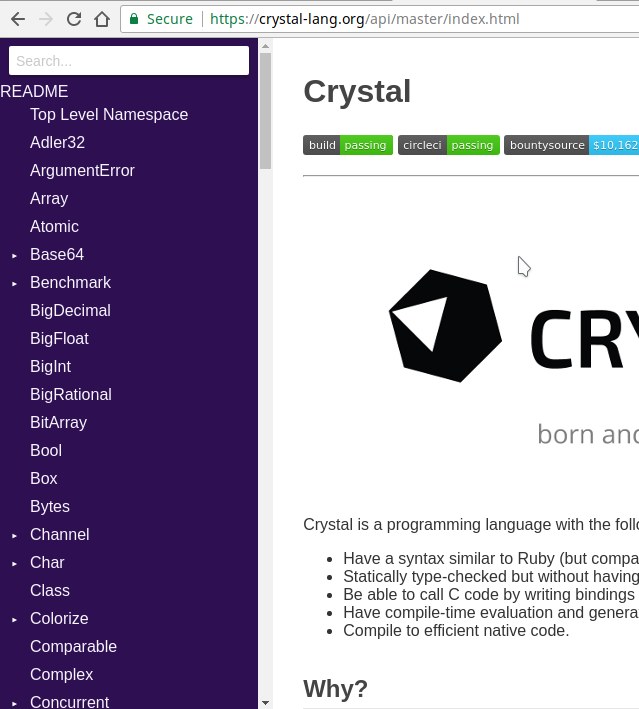Screen dimensions: 639x709
Task: Open the BigRational entry
Action: click(x=71, y=395)
